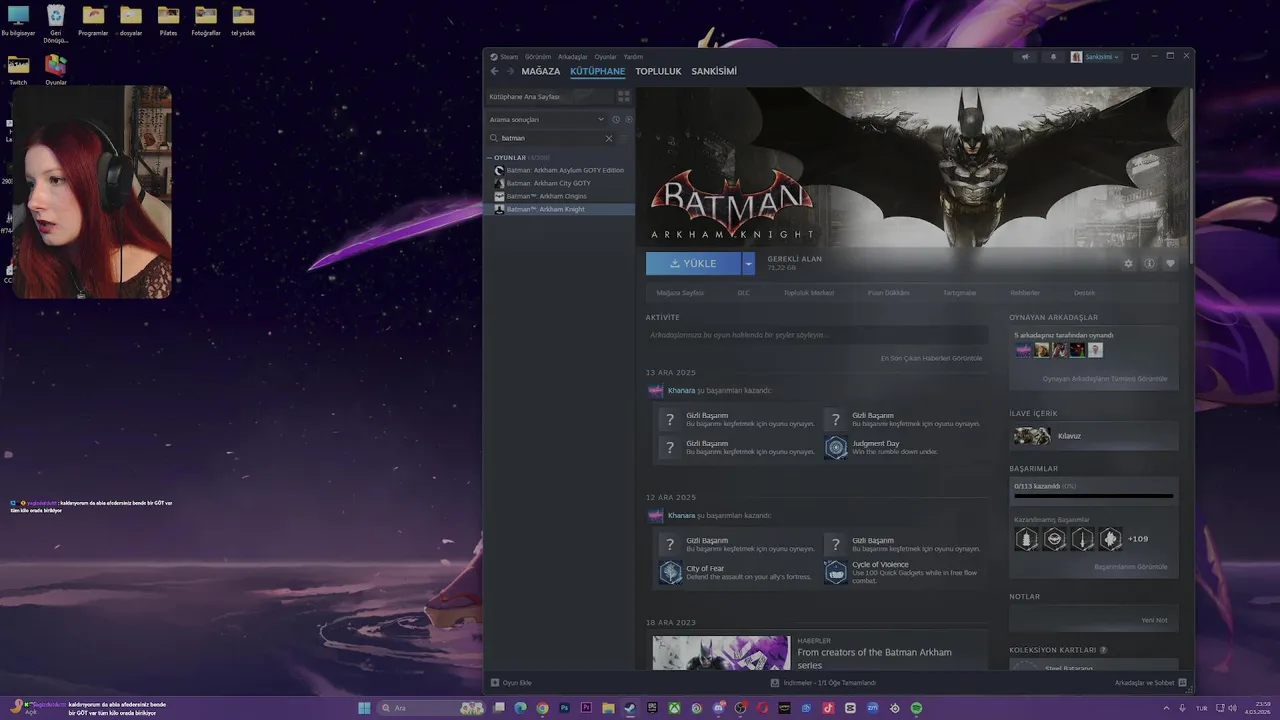The image size is (1280, 720).
Task: Open Steam in the Windows taskbar
Action: click(630, 708)
